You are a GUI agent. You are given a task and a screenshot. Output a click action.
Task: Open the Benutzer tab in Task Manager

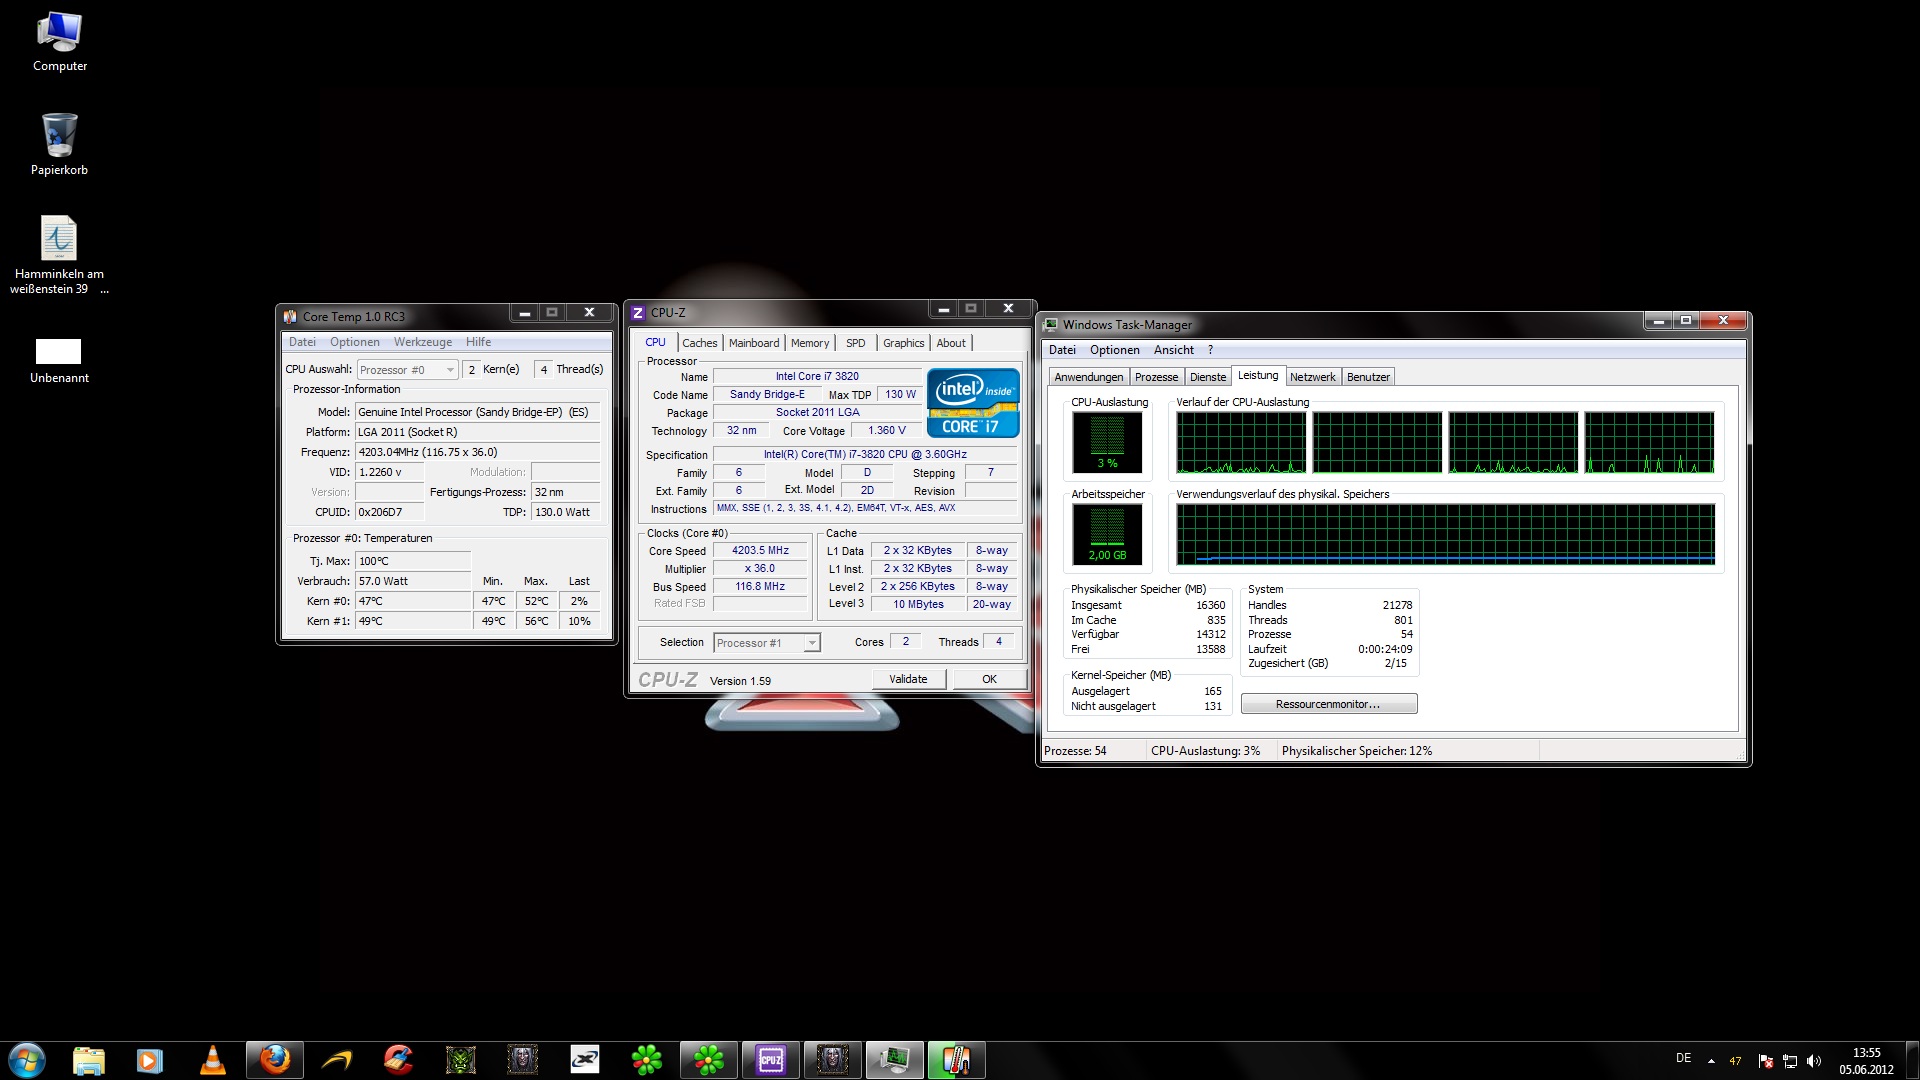(1368, 377)
